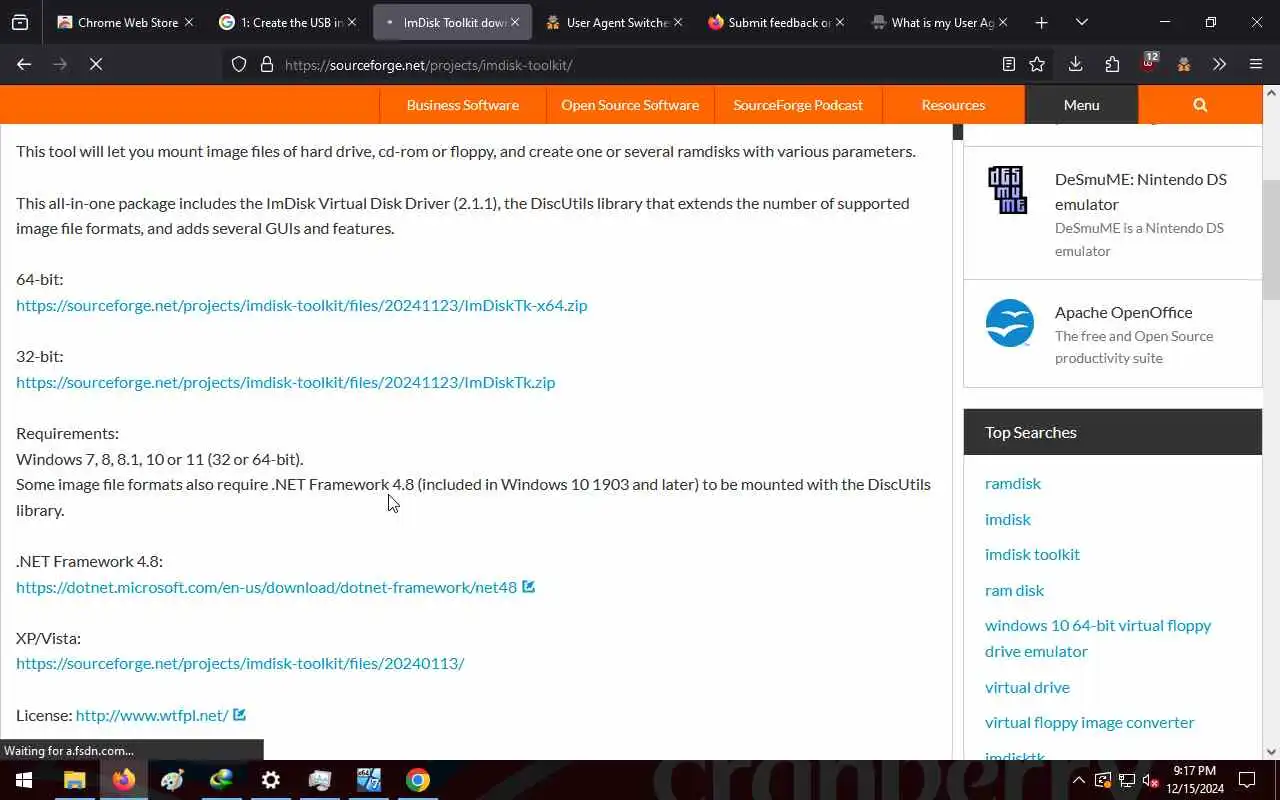Image resolution: width=1280 pixels, height=800 pixels.
Task: Select virtual drive top search
Action: [1027, 687]
